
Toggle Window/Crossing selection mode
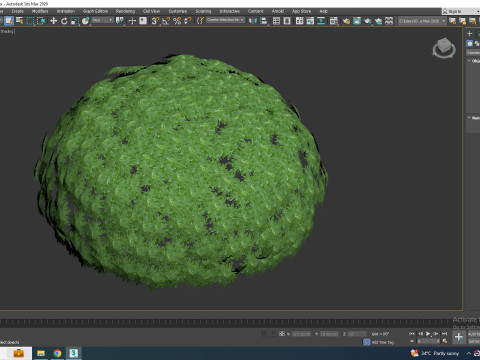tap(41, 21)
